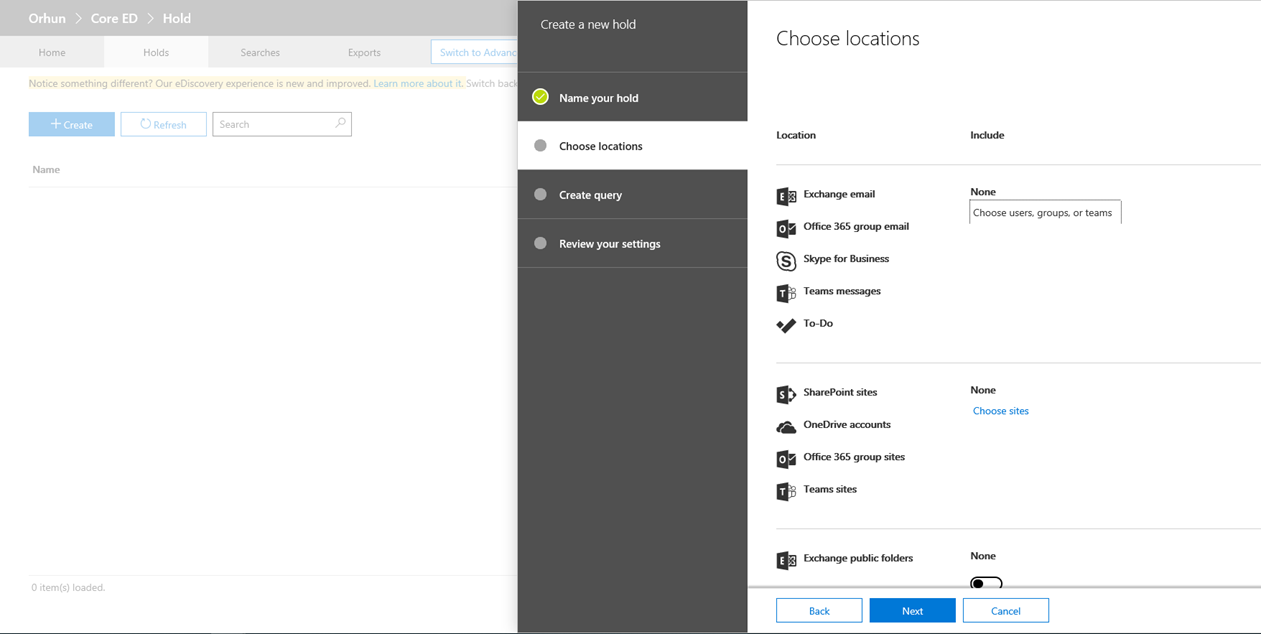Click the OneDrive accounts cloud icon
Screen dimensions: 1261x634
(786, 427)
